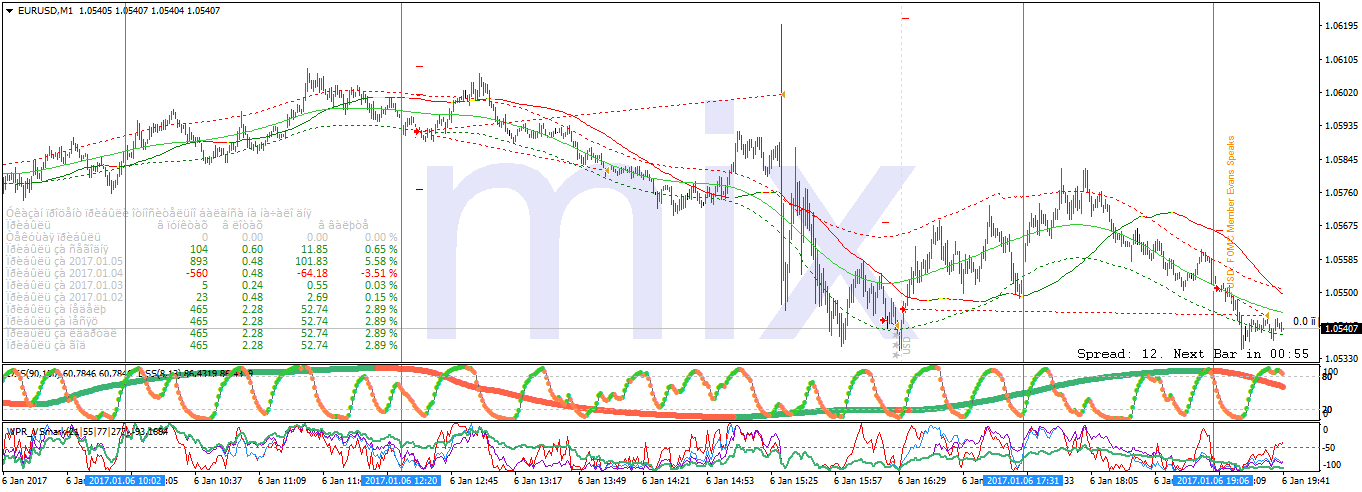This screenshot has height=492, width=1362.
Task: Click the price scale value 1.05935
Action: [1340, 126]
